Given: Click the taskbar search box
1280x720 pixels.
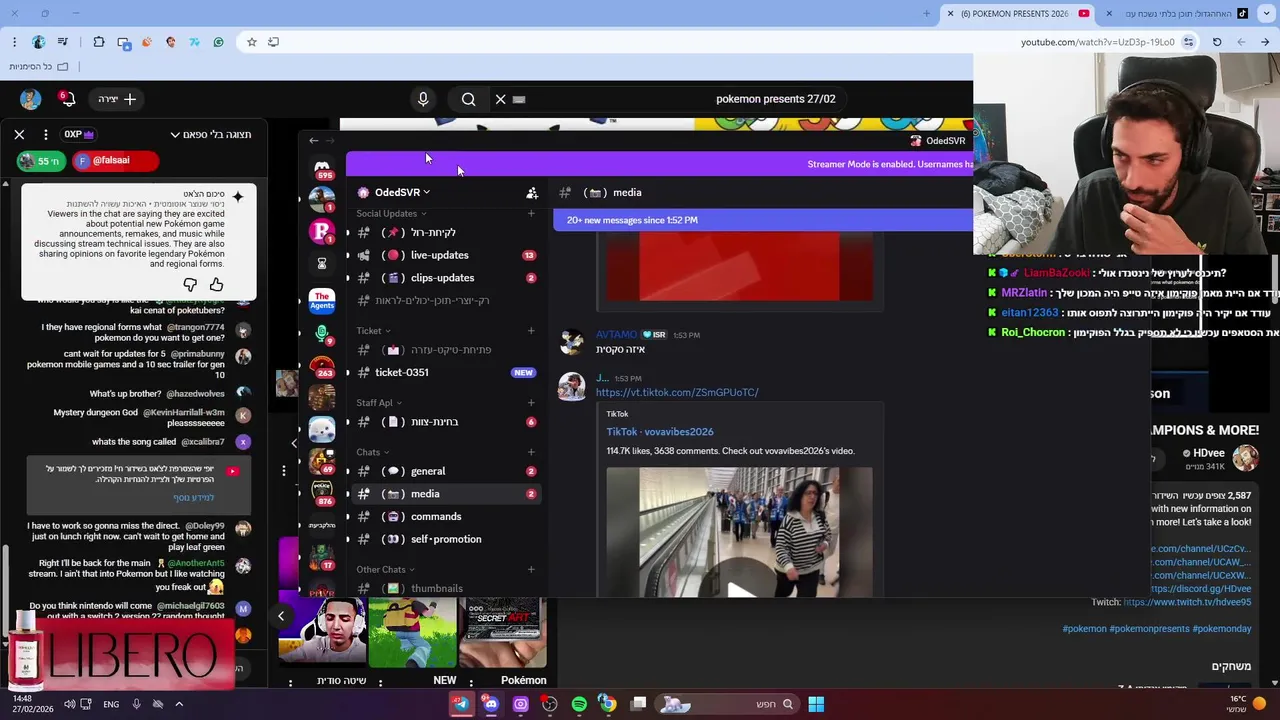Looking at the screenshot, I should coord(728,704).
